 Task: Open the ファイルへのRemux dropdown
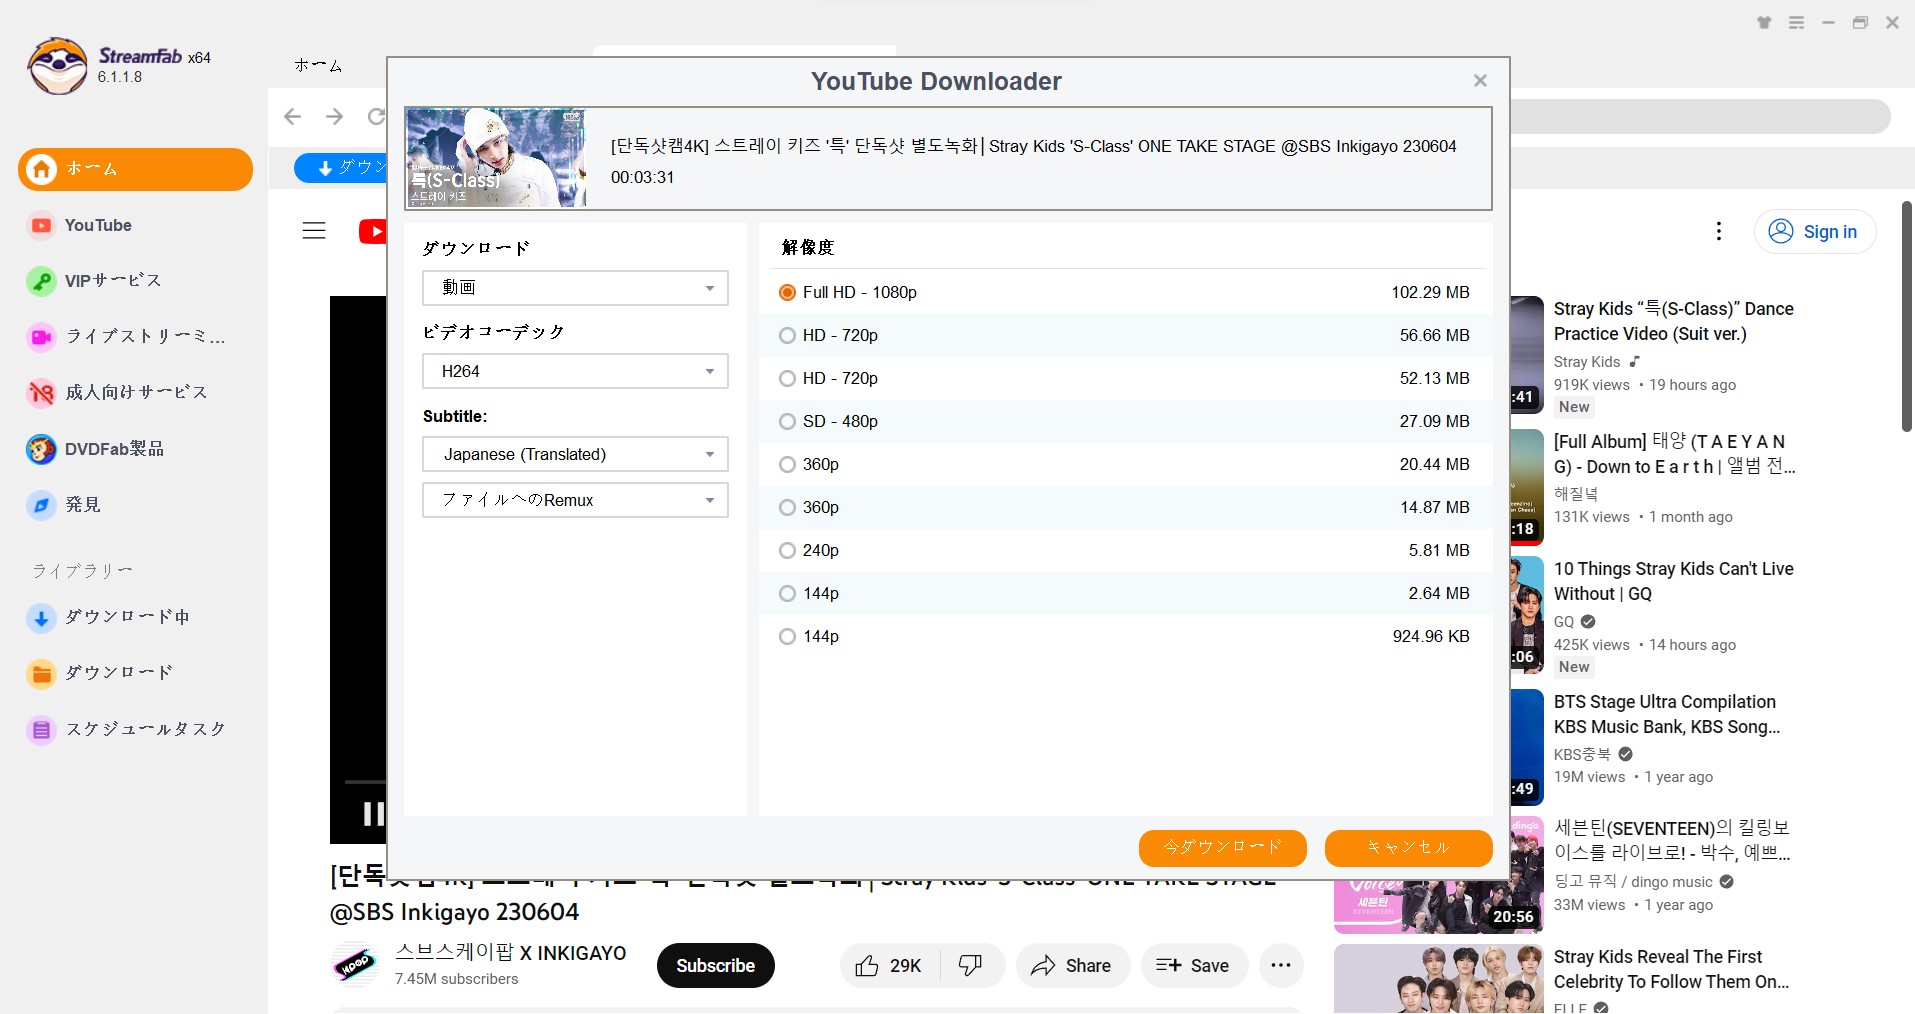(575, 500)
